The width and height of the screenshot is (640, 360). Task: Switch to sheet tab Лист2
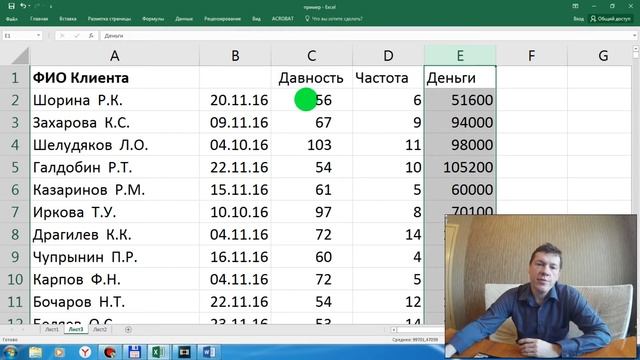[x=100, y=329]
